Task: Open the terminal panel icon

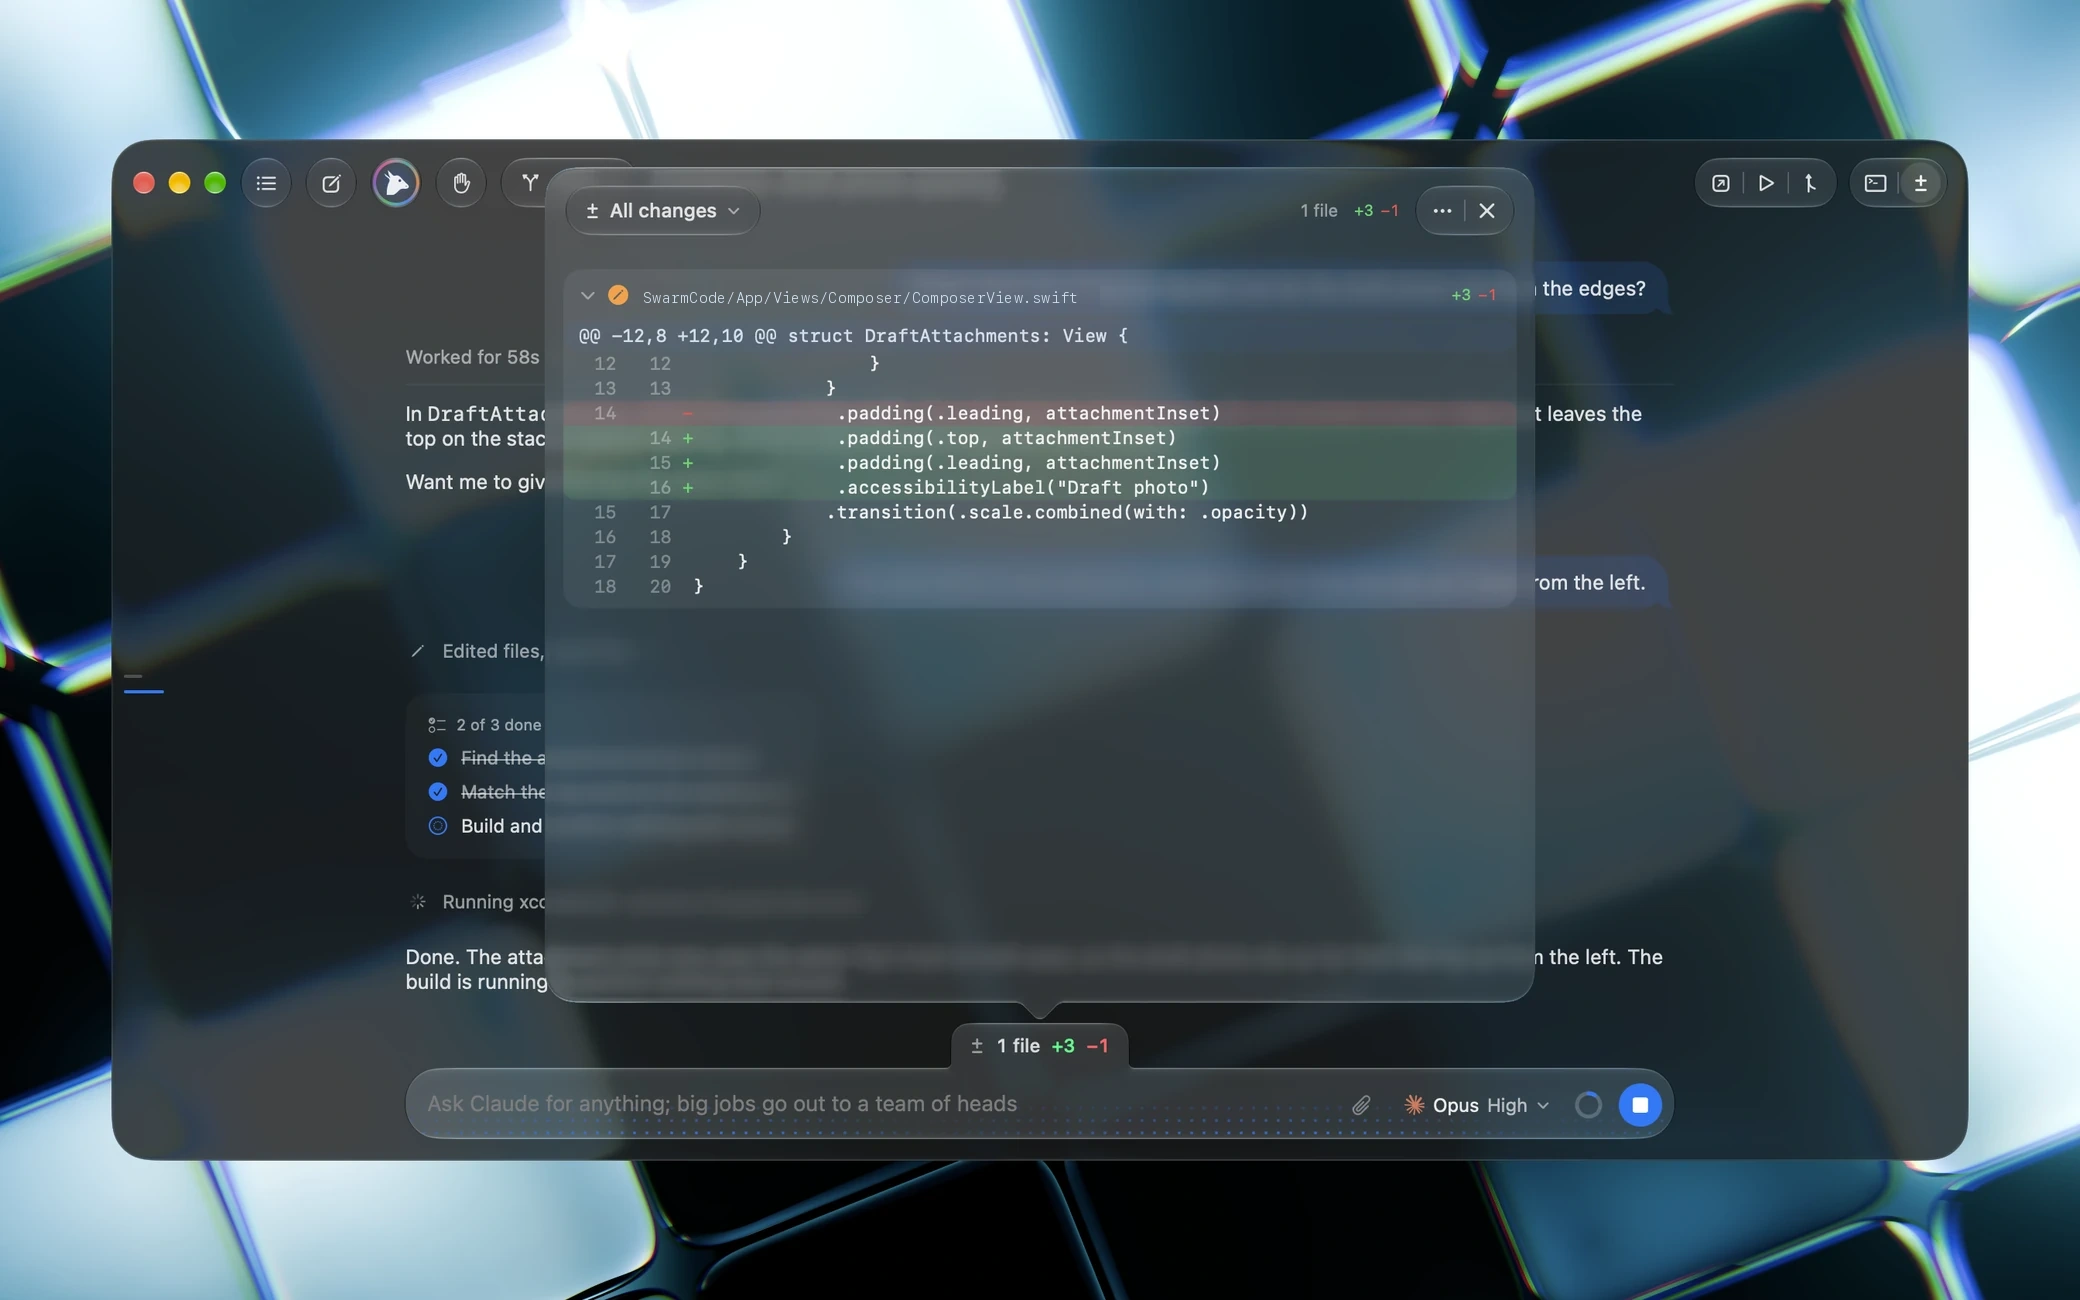Action: 1875,183
